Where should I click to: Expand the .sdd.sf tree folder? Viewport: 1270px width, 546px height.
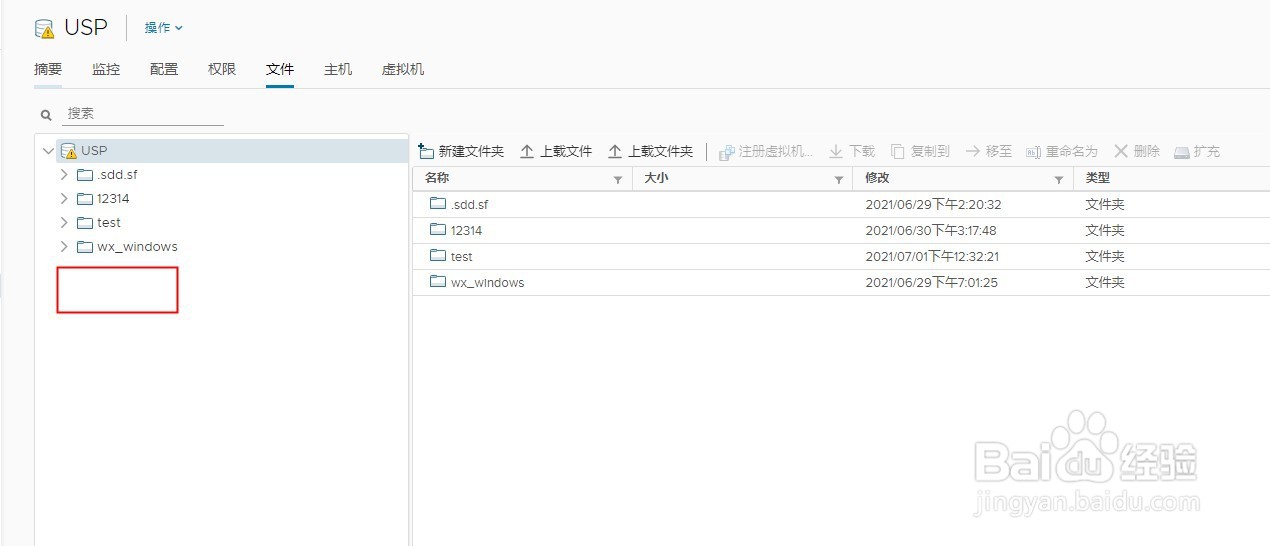click(x=64, y=175)
